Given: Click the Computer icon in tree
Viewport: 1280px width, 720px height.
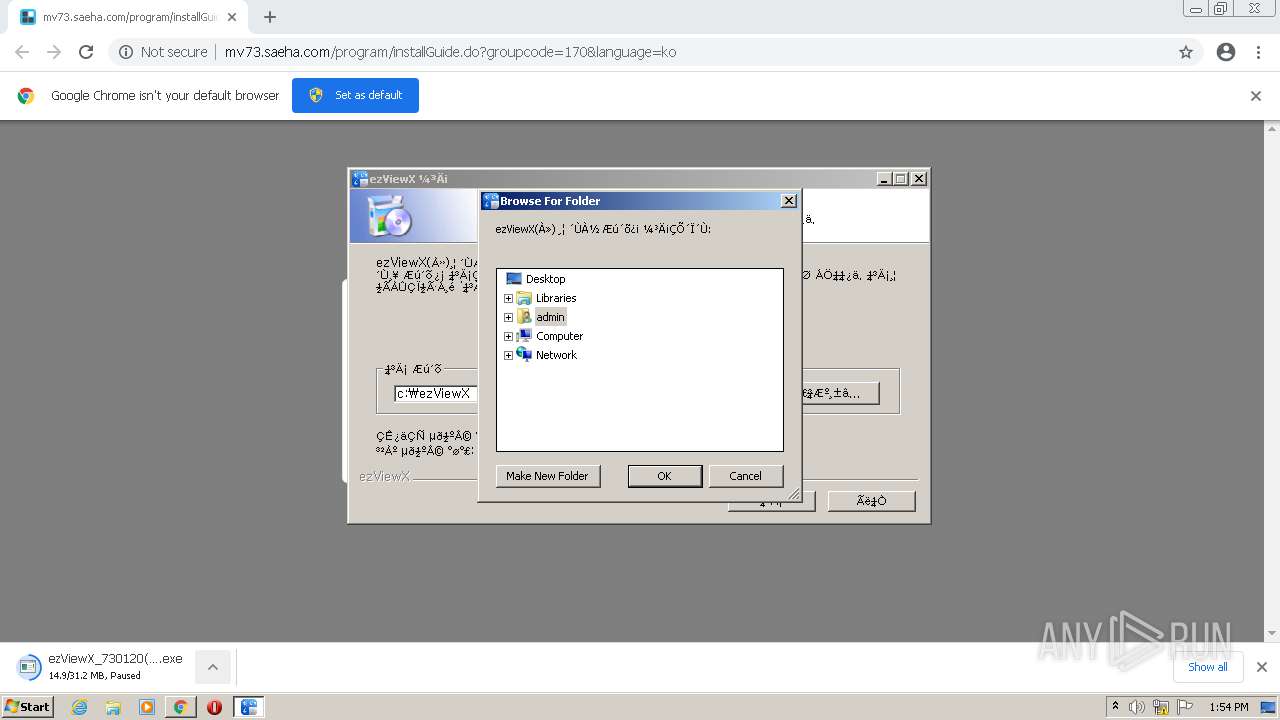Looking at the screenshot, I should pyautogui.click(x=524, y=336).
